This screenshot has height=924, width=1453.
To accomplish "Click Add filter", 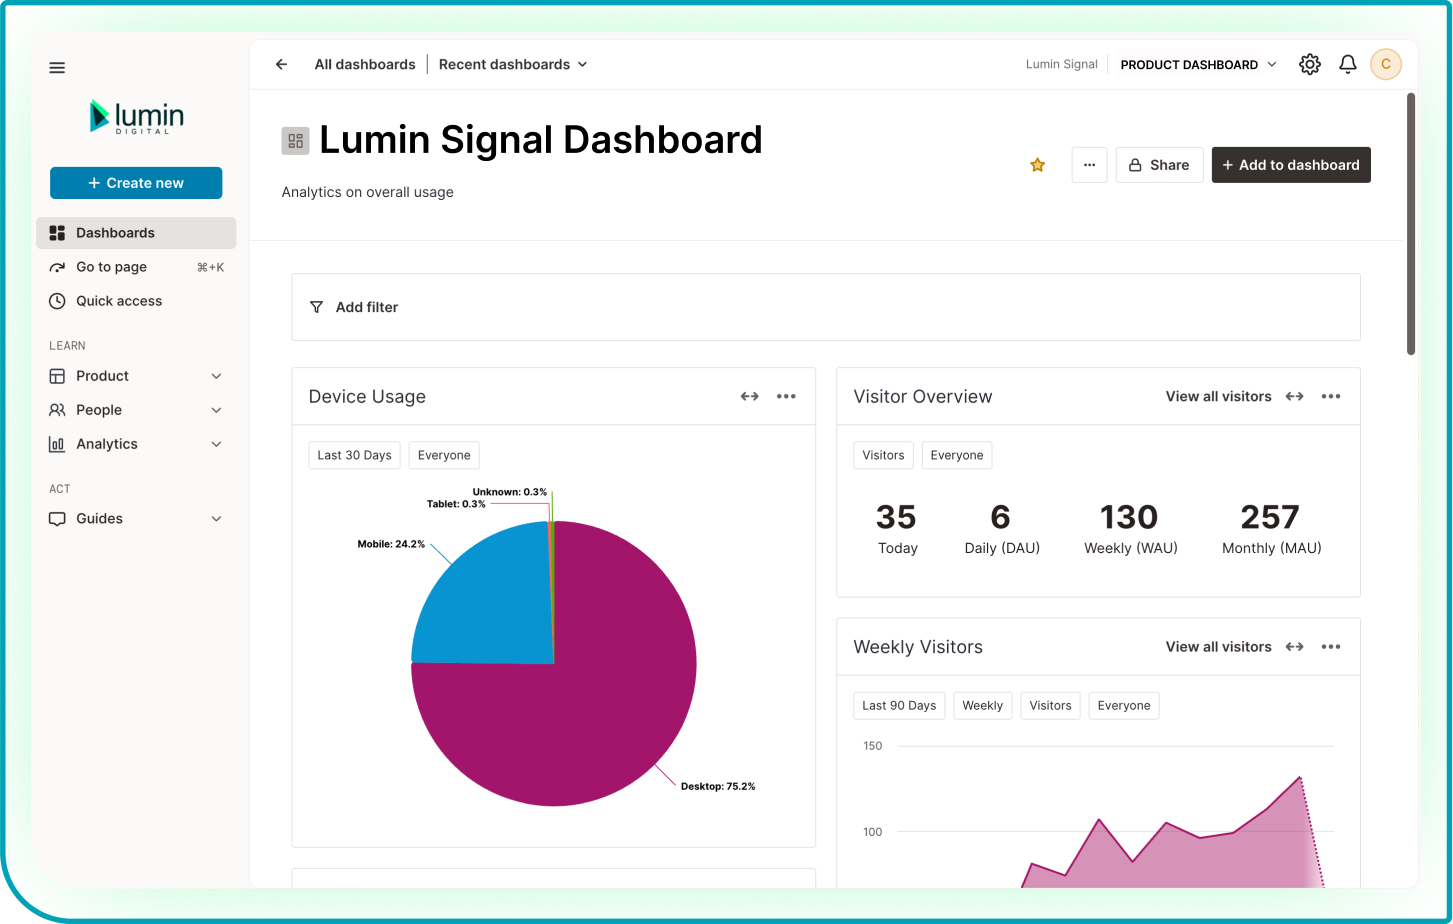I will [367, 307].
